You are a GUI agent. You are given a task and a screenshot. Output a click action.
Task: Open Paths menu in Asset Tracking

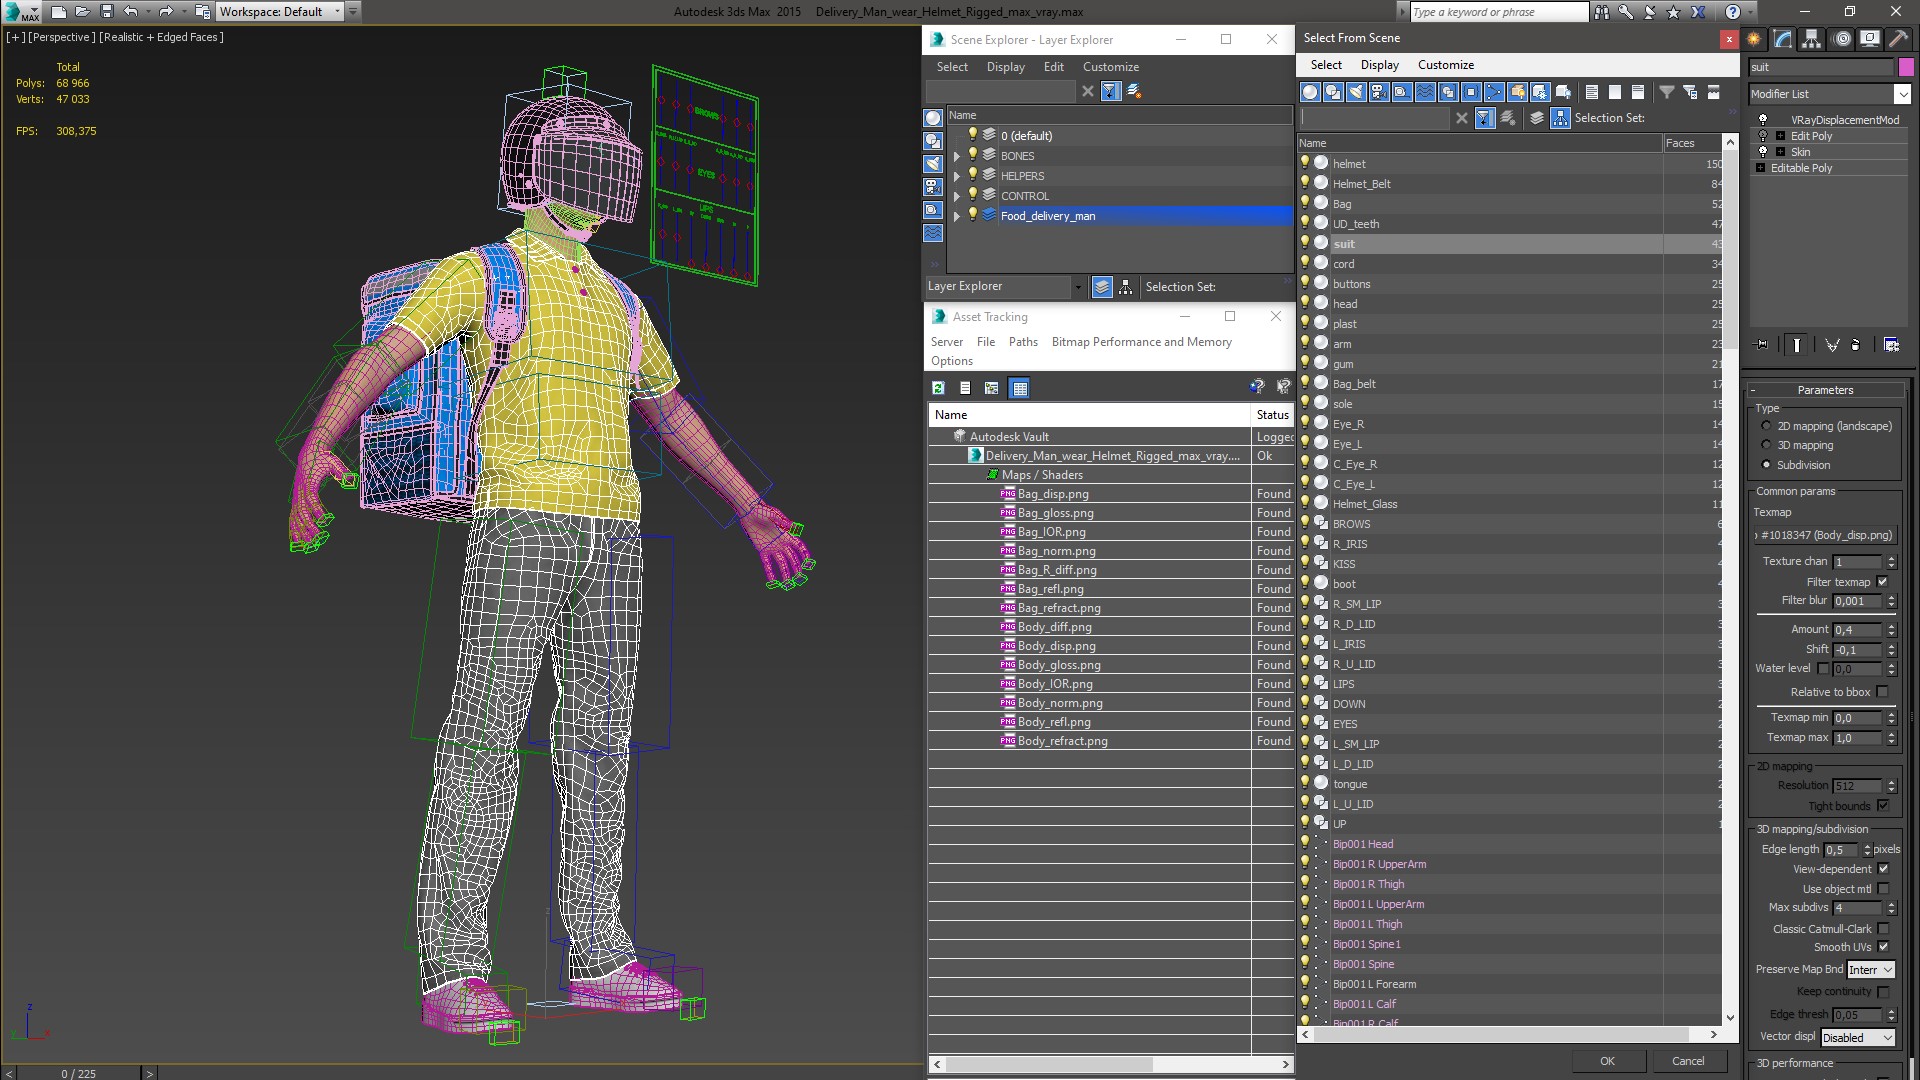(x=1022, y=342)
